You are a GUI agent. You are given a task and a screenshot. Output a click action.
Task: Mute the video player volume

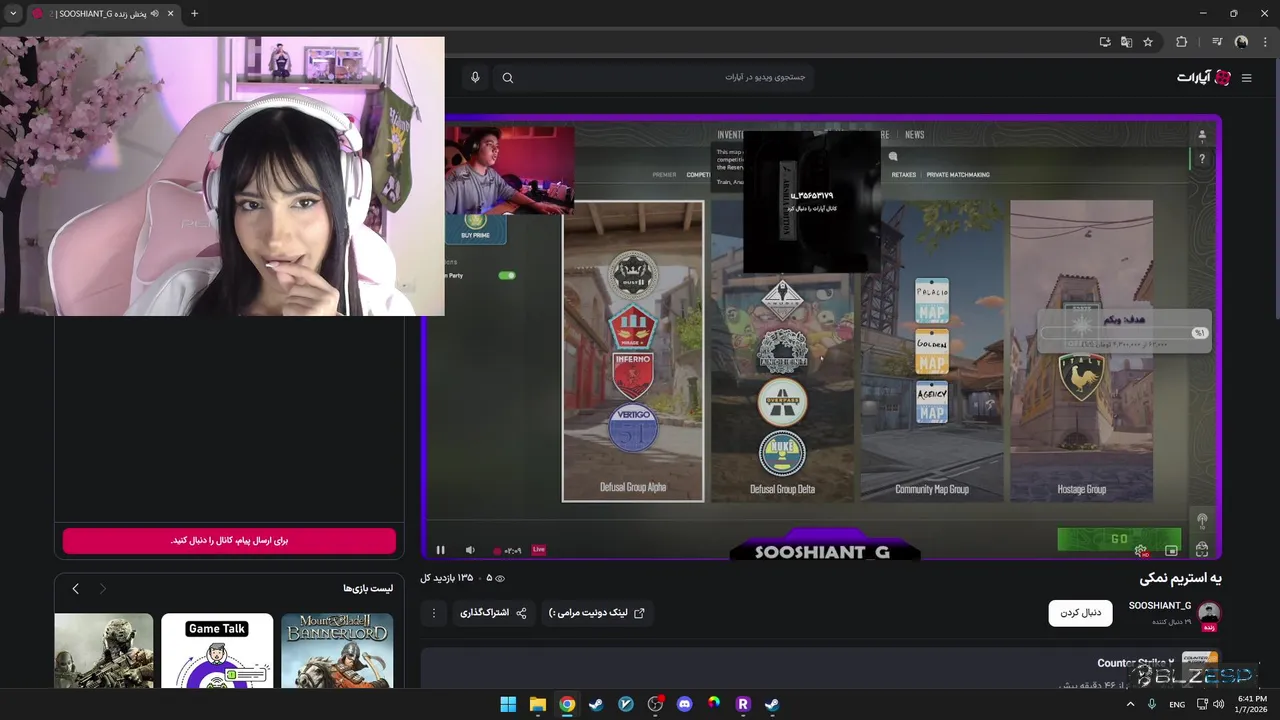tap(470, 550)
